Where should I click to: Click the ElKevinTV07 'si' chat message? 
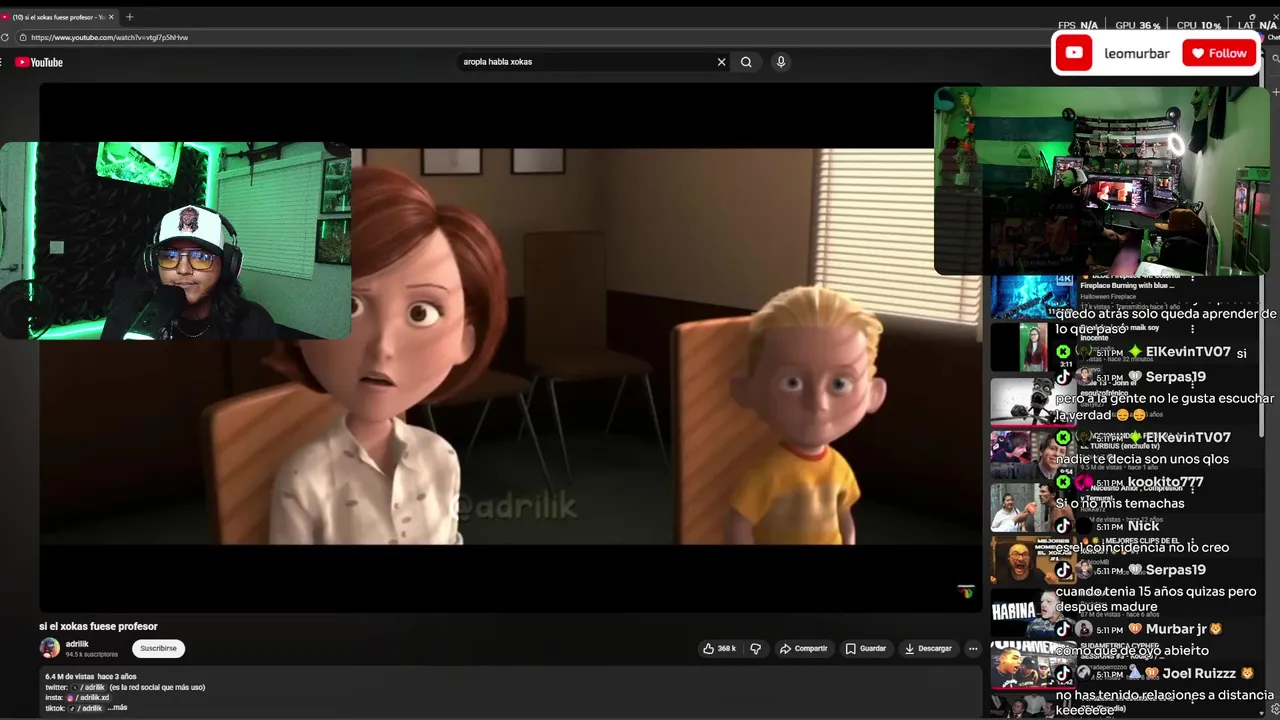coord(1241,353)
